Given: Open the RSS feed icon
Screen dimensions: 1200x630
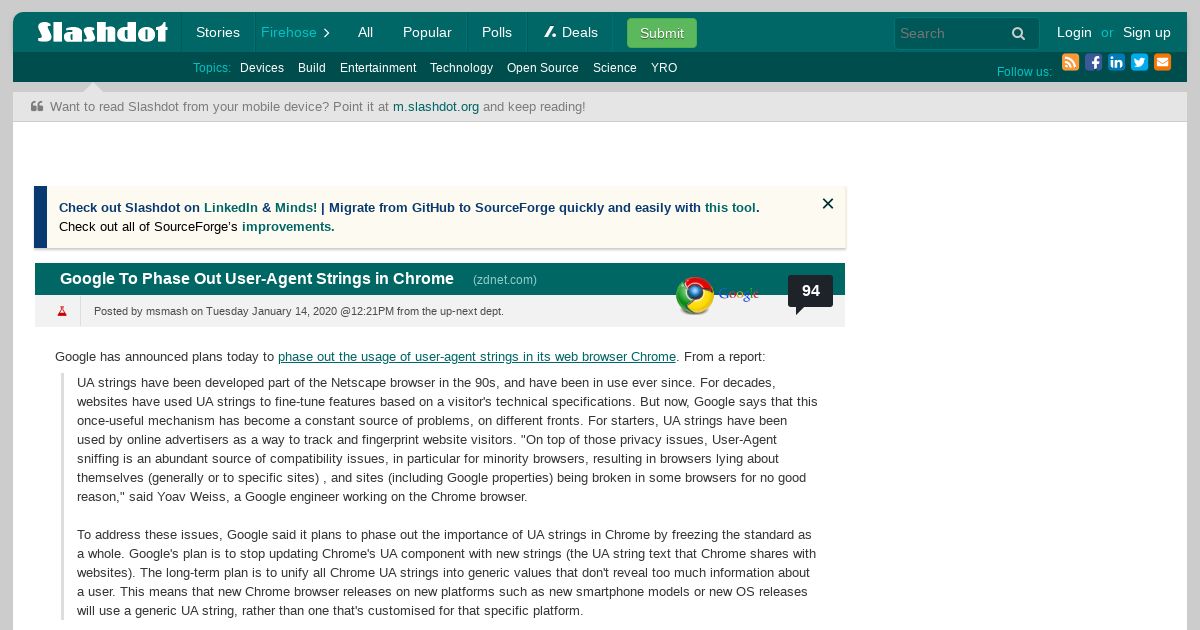Looking at the screenshot, I should (1070, 62).
